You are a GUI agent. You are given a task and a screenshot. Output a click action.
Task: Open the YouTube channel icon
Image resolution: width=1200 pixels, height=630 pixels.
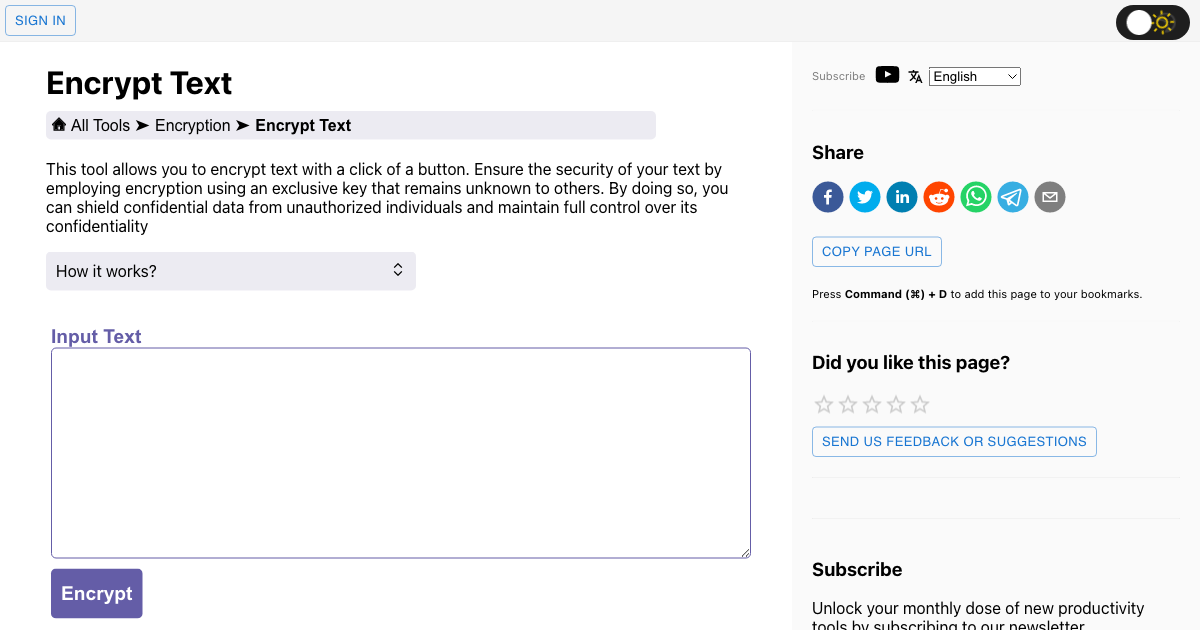coord(887,74)
